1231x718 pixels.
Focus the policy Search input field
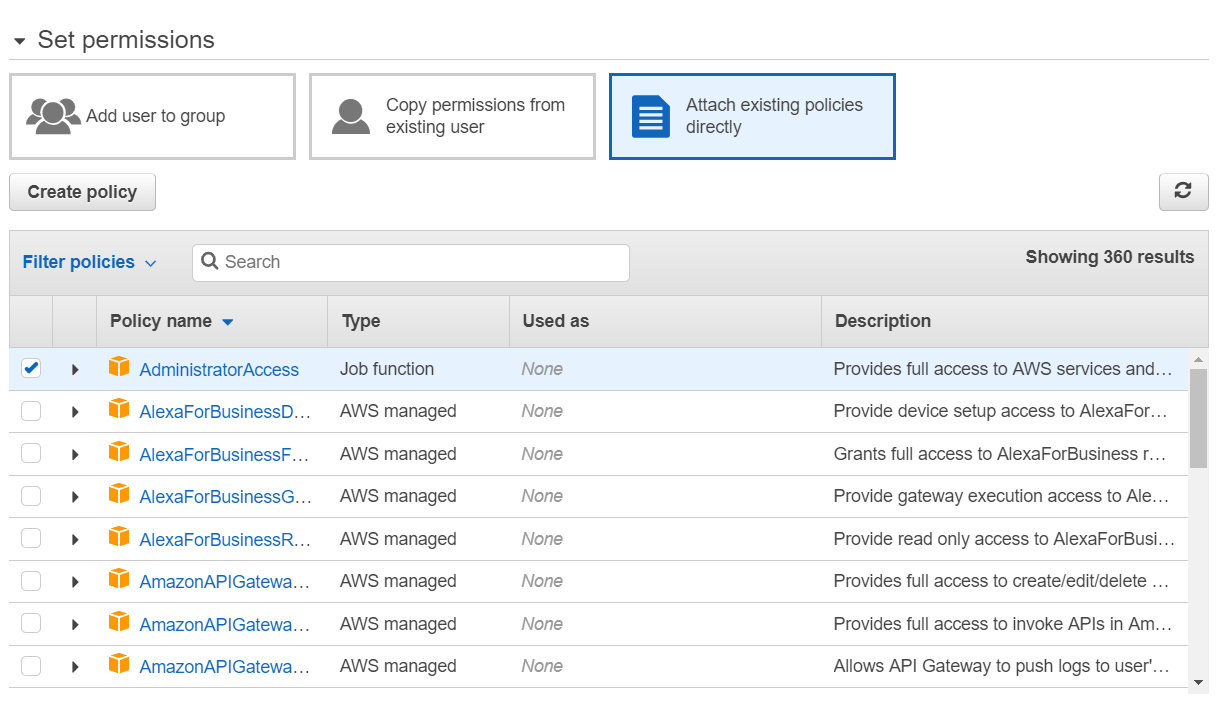411,262
